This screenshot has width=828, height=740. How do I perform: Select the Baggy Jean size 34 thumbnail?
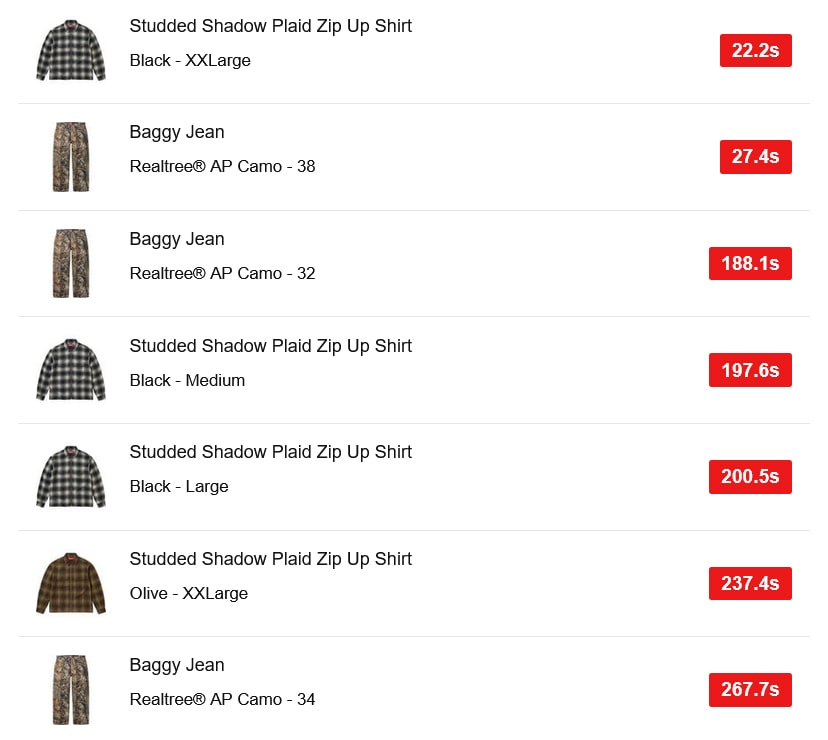(71, 690)
